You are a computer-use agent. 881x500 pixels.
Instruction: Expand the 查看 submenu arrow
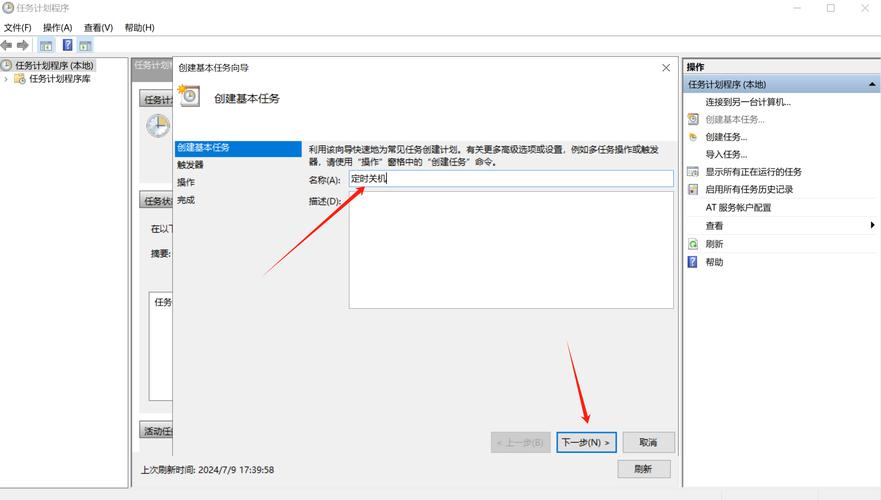872,225
